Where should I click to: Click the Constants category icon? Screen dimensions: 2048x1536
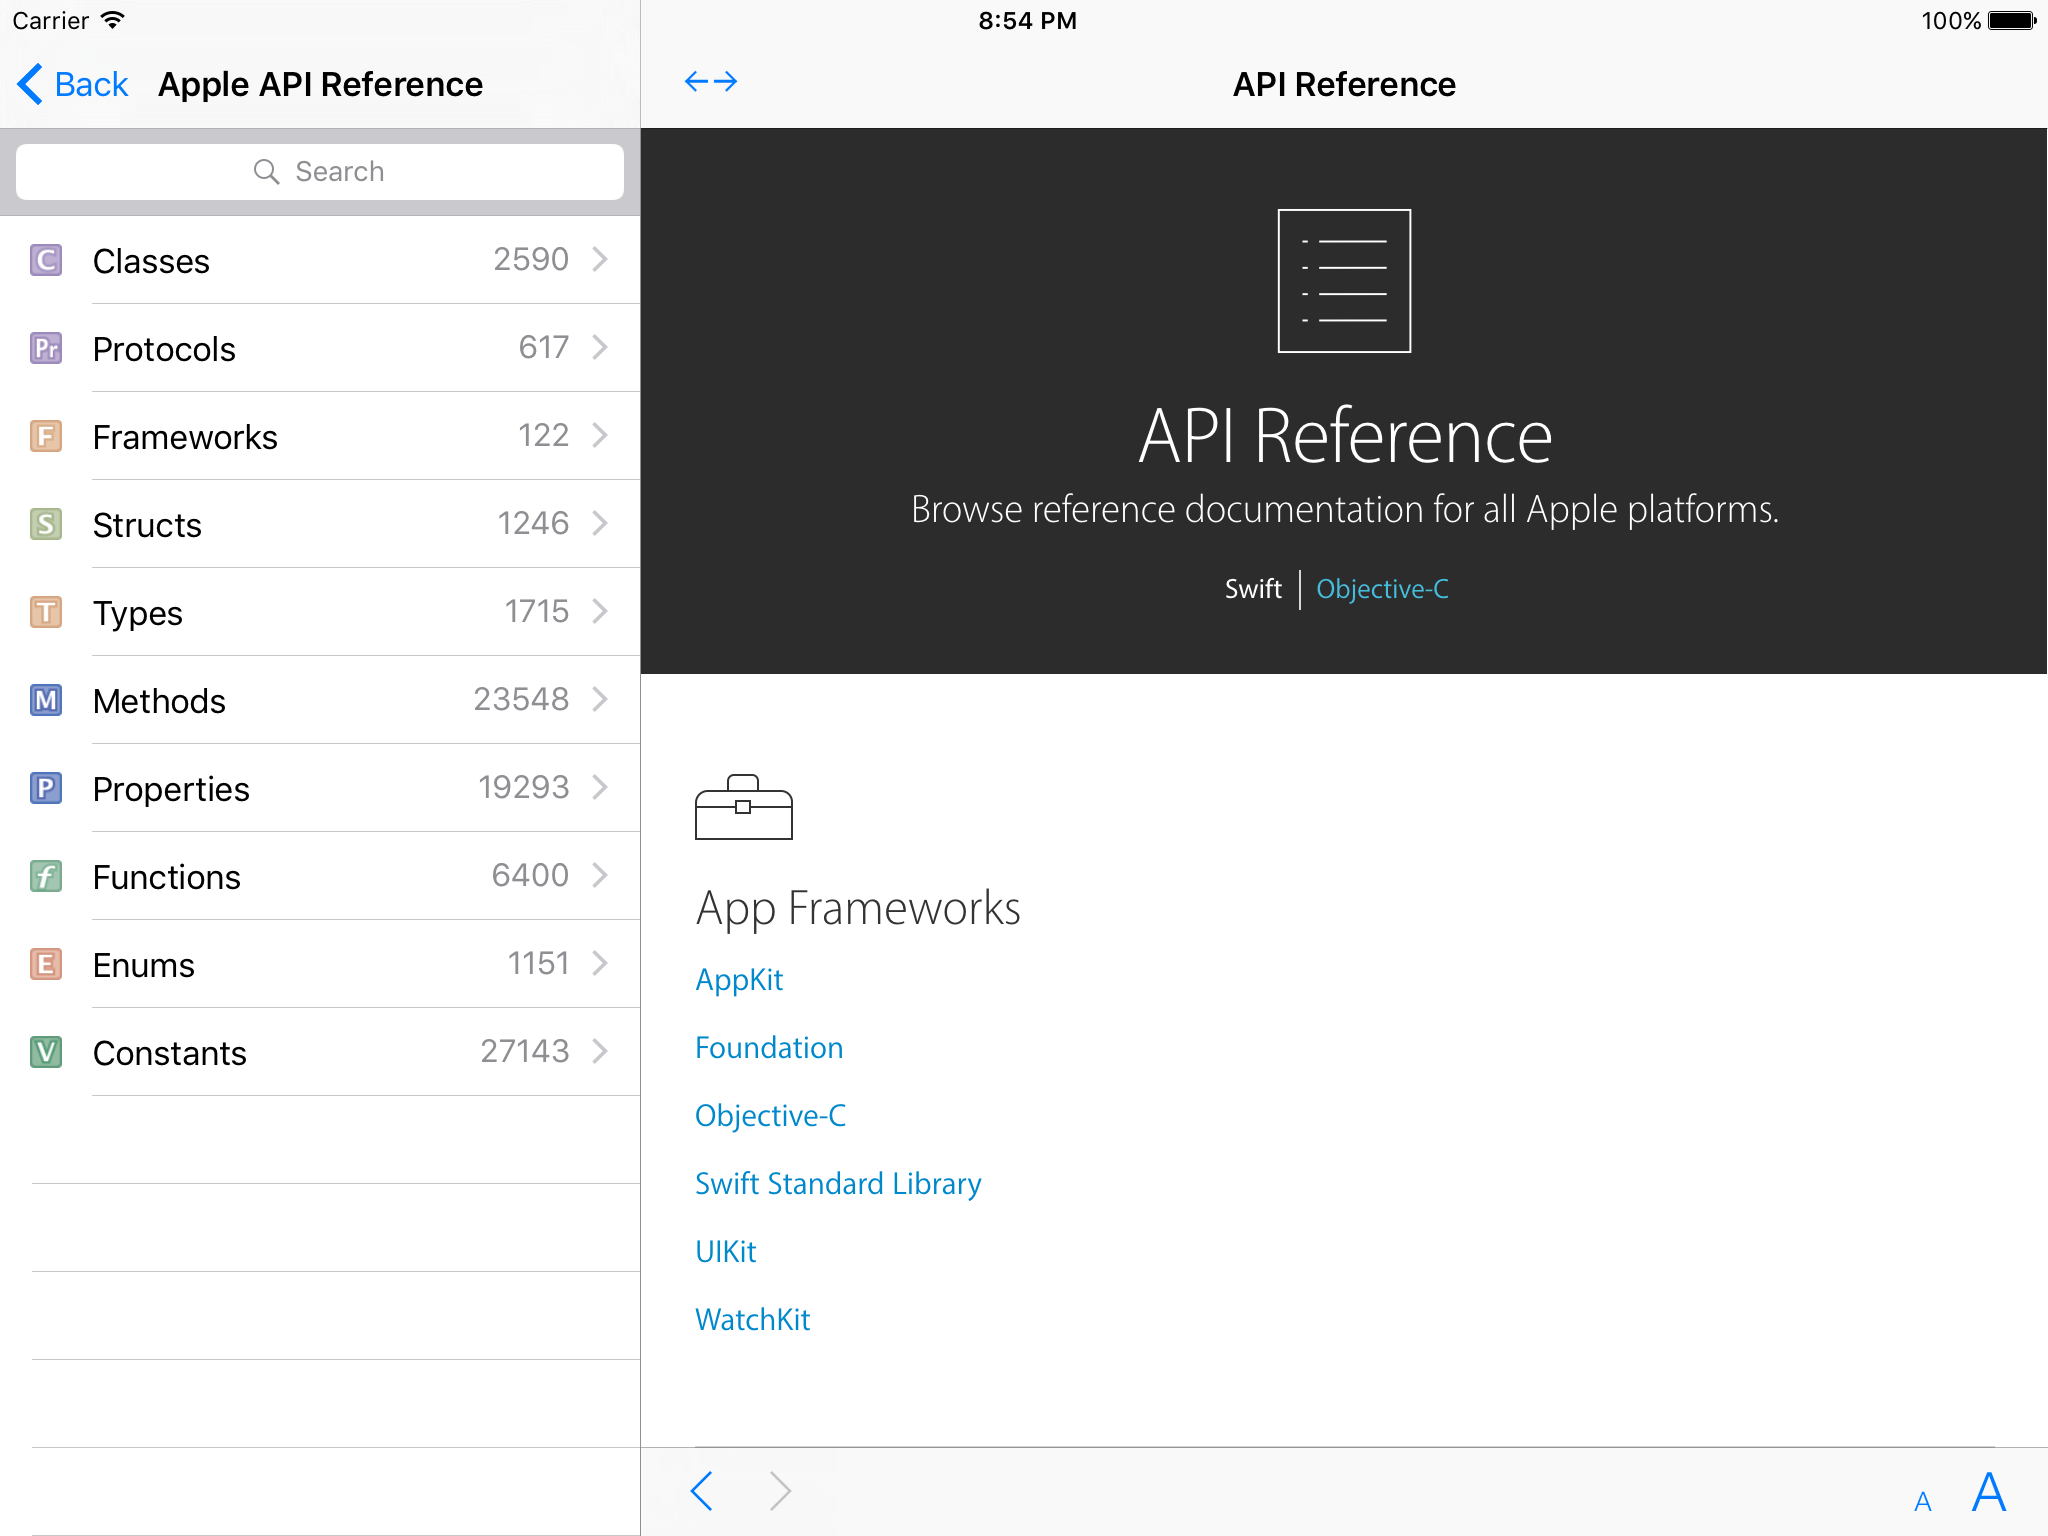pos(44,1052)
